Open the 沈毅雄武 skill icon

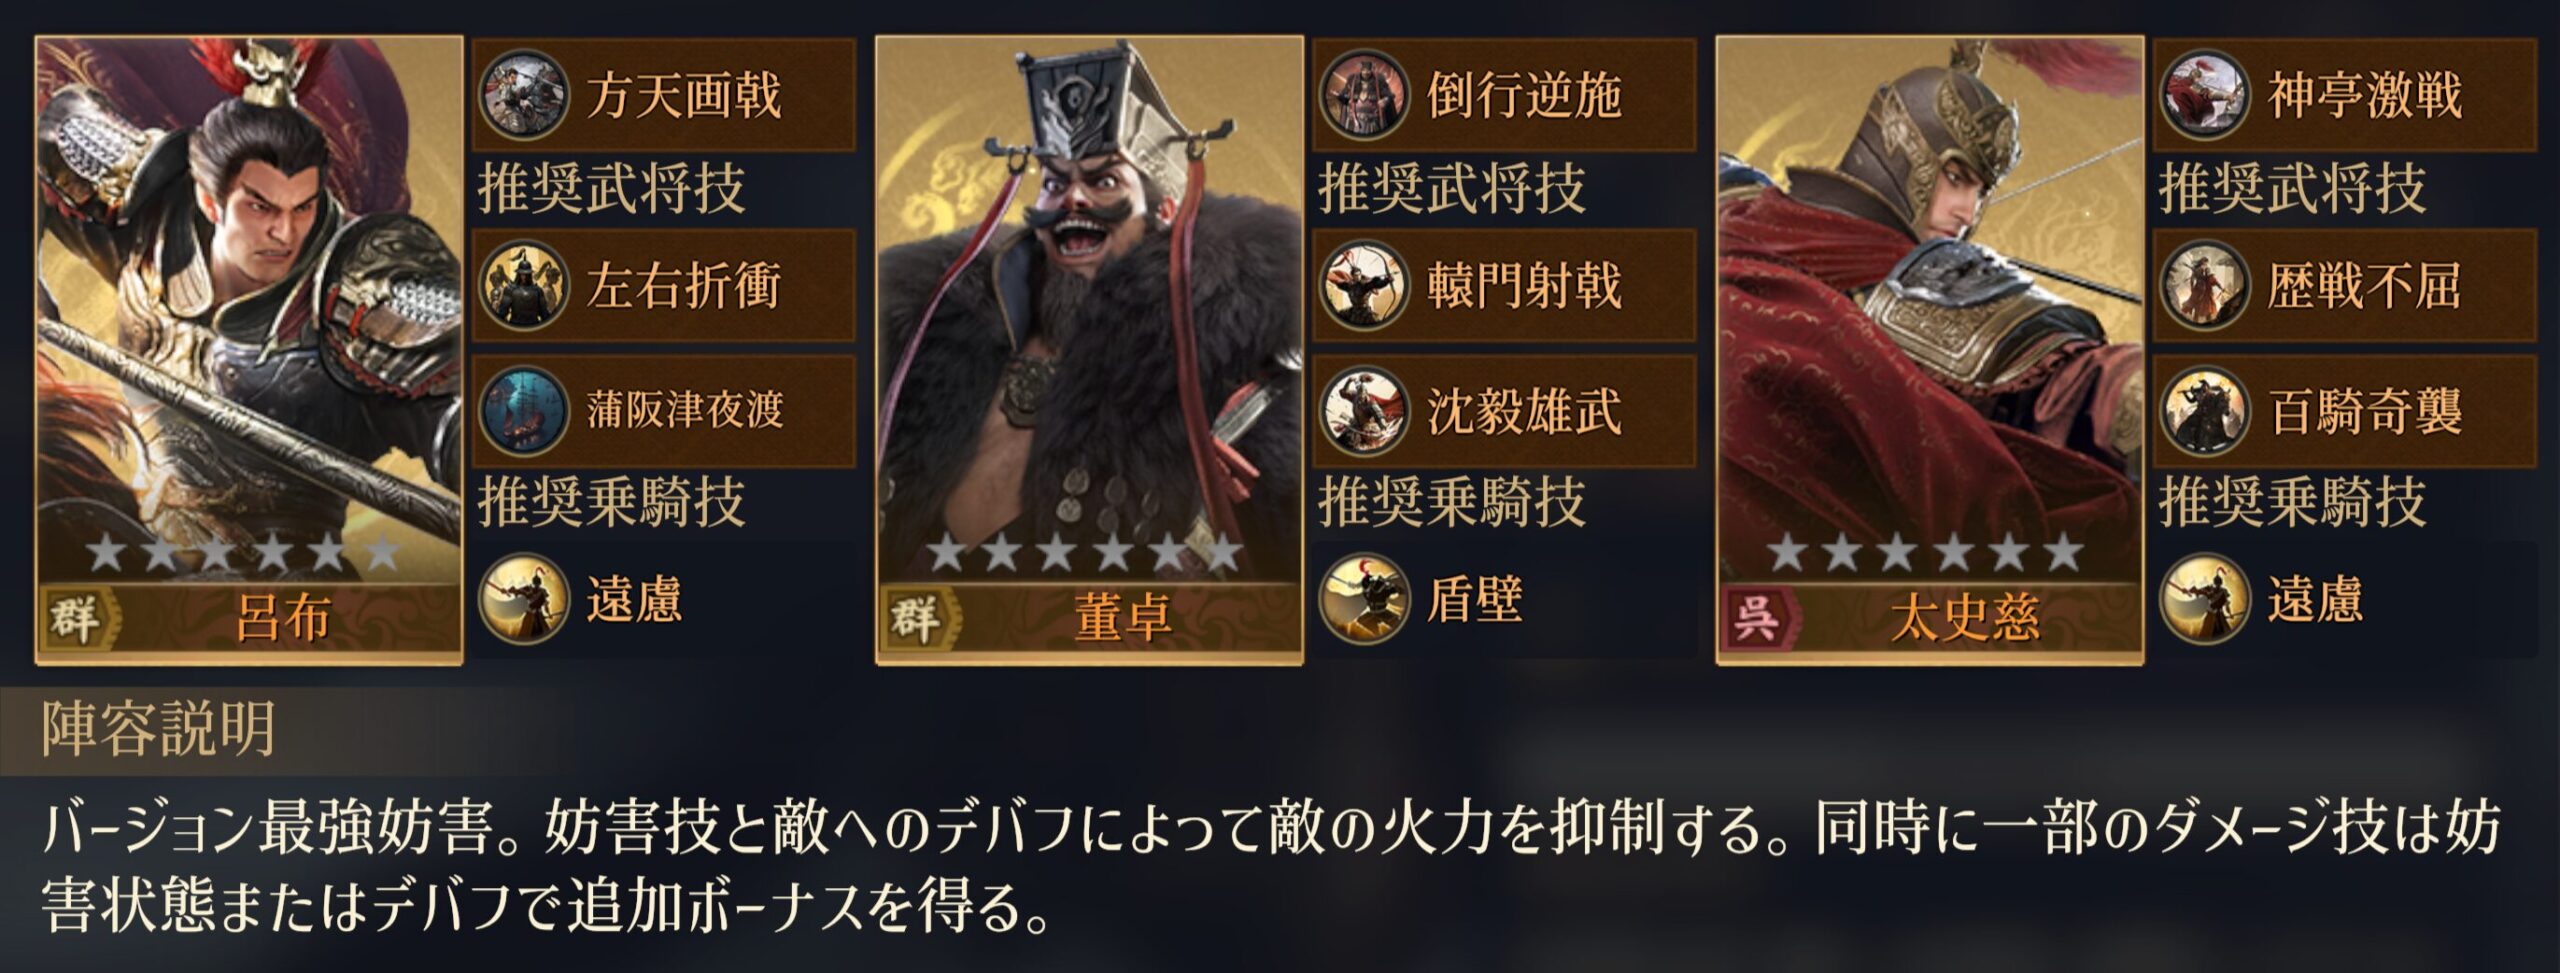click(1364, 411)
